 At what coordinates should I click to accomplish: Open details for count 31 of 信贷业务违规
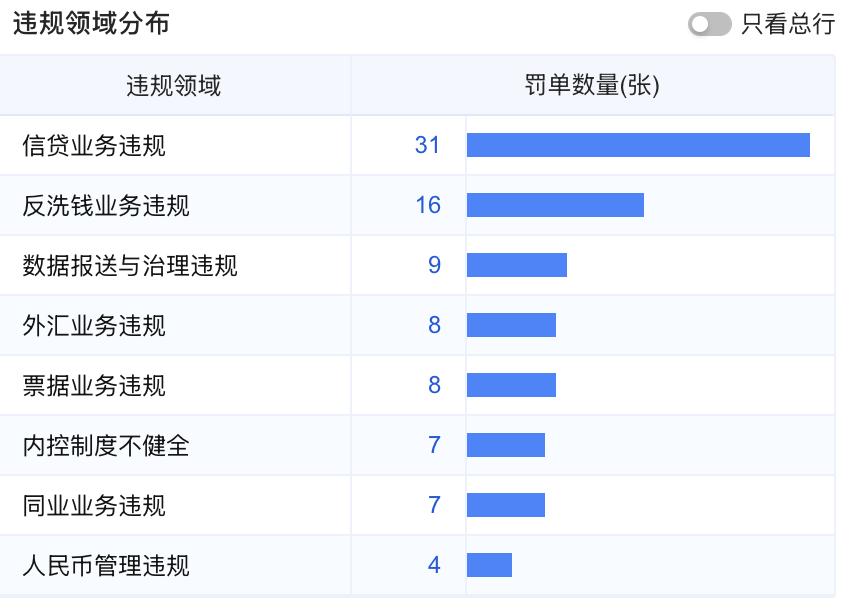434,145
